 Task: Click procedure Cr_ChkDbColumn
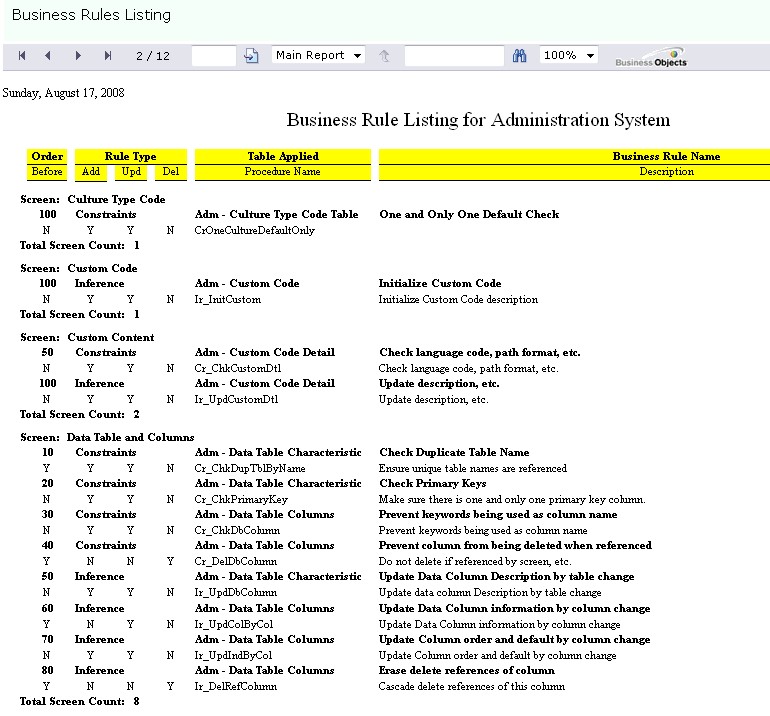click(237, 530)
